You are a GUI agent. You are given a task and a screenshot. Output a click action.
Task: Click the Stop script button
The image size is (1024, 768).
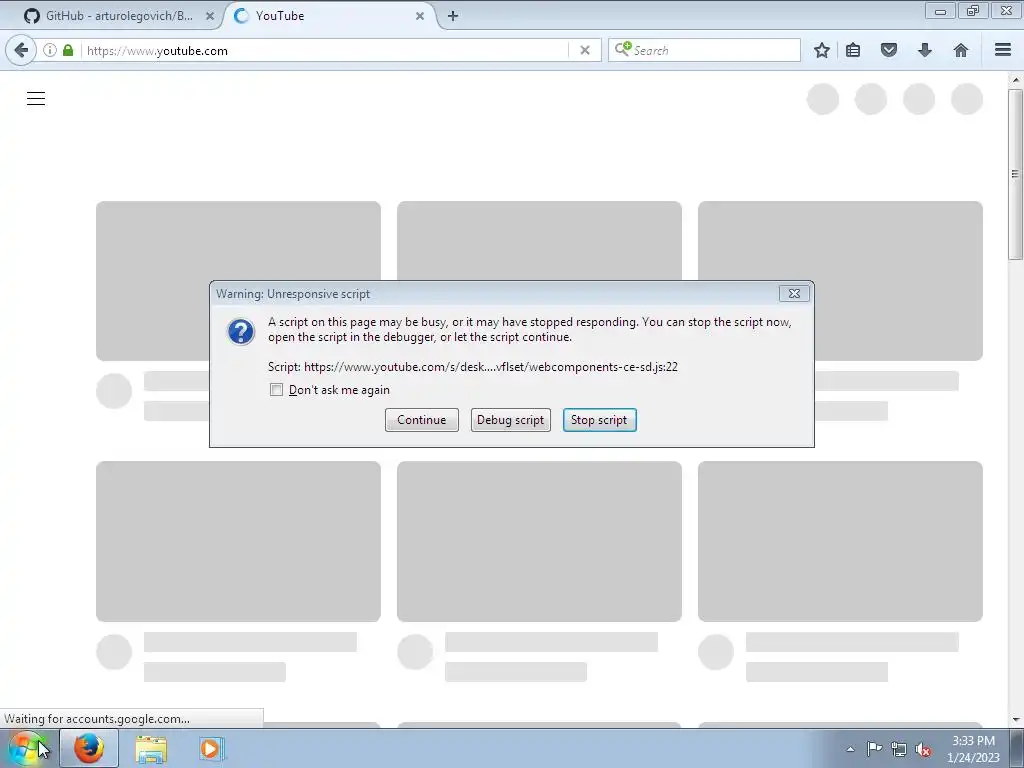(x=599, y=420)
